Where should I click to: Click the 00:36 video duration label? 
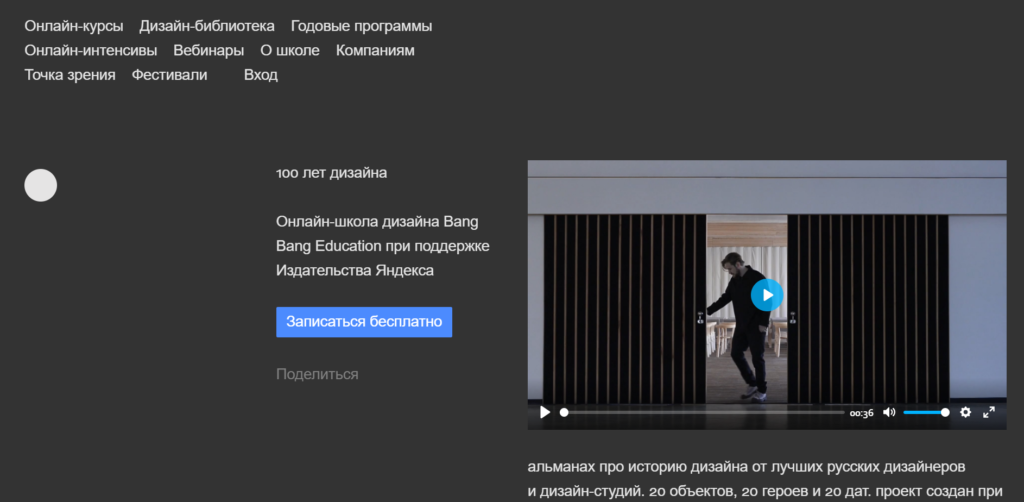click(861, 413)
